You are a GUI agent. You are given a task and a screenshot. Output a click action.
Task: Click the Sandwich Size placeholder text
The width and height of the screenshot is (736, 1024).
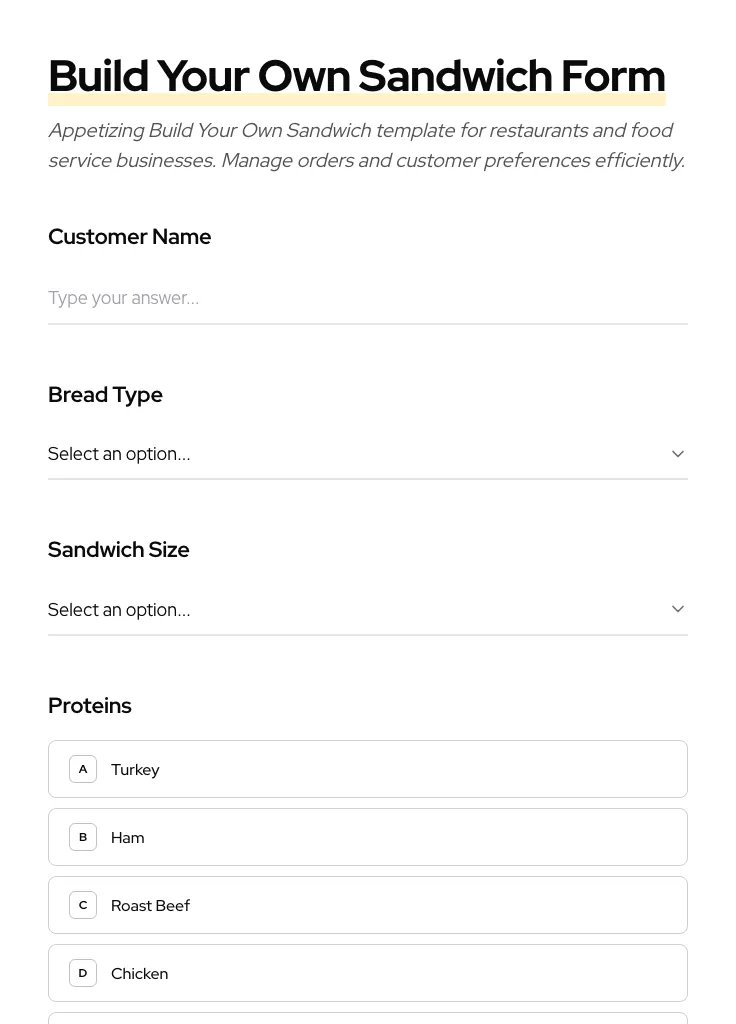119,609
